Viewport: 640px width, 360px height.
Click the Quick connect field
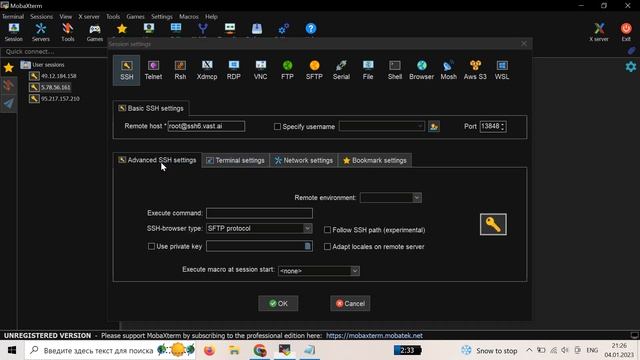pyautogui.click(x=53, y=52)
